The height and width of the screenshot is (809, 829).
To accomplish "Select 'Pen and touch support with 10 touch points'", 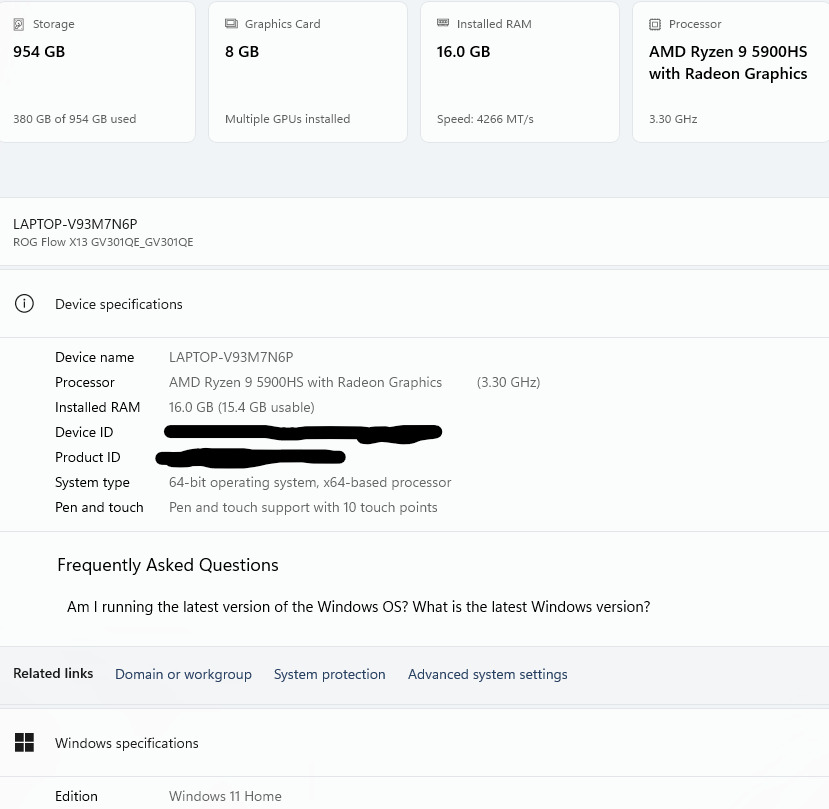I will [303, 507].
